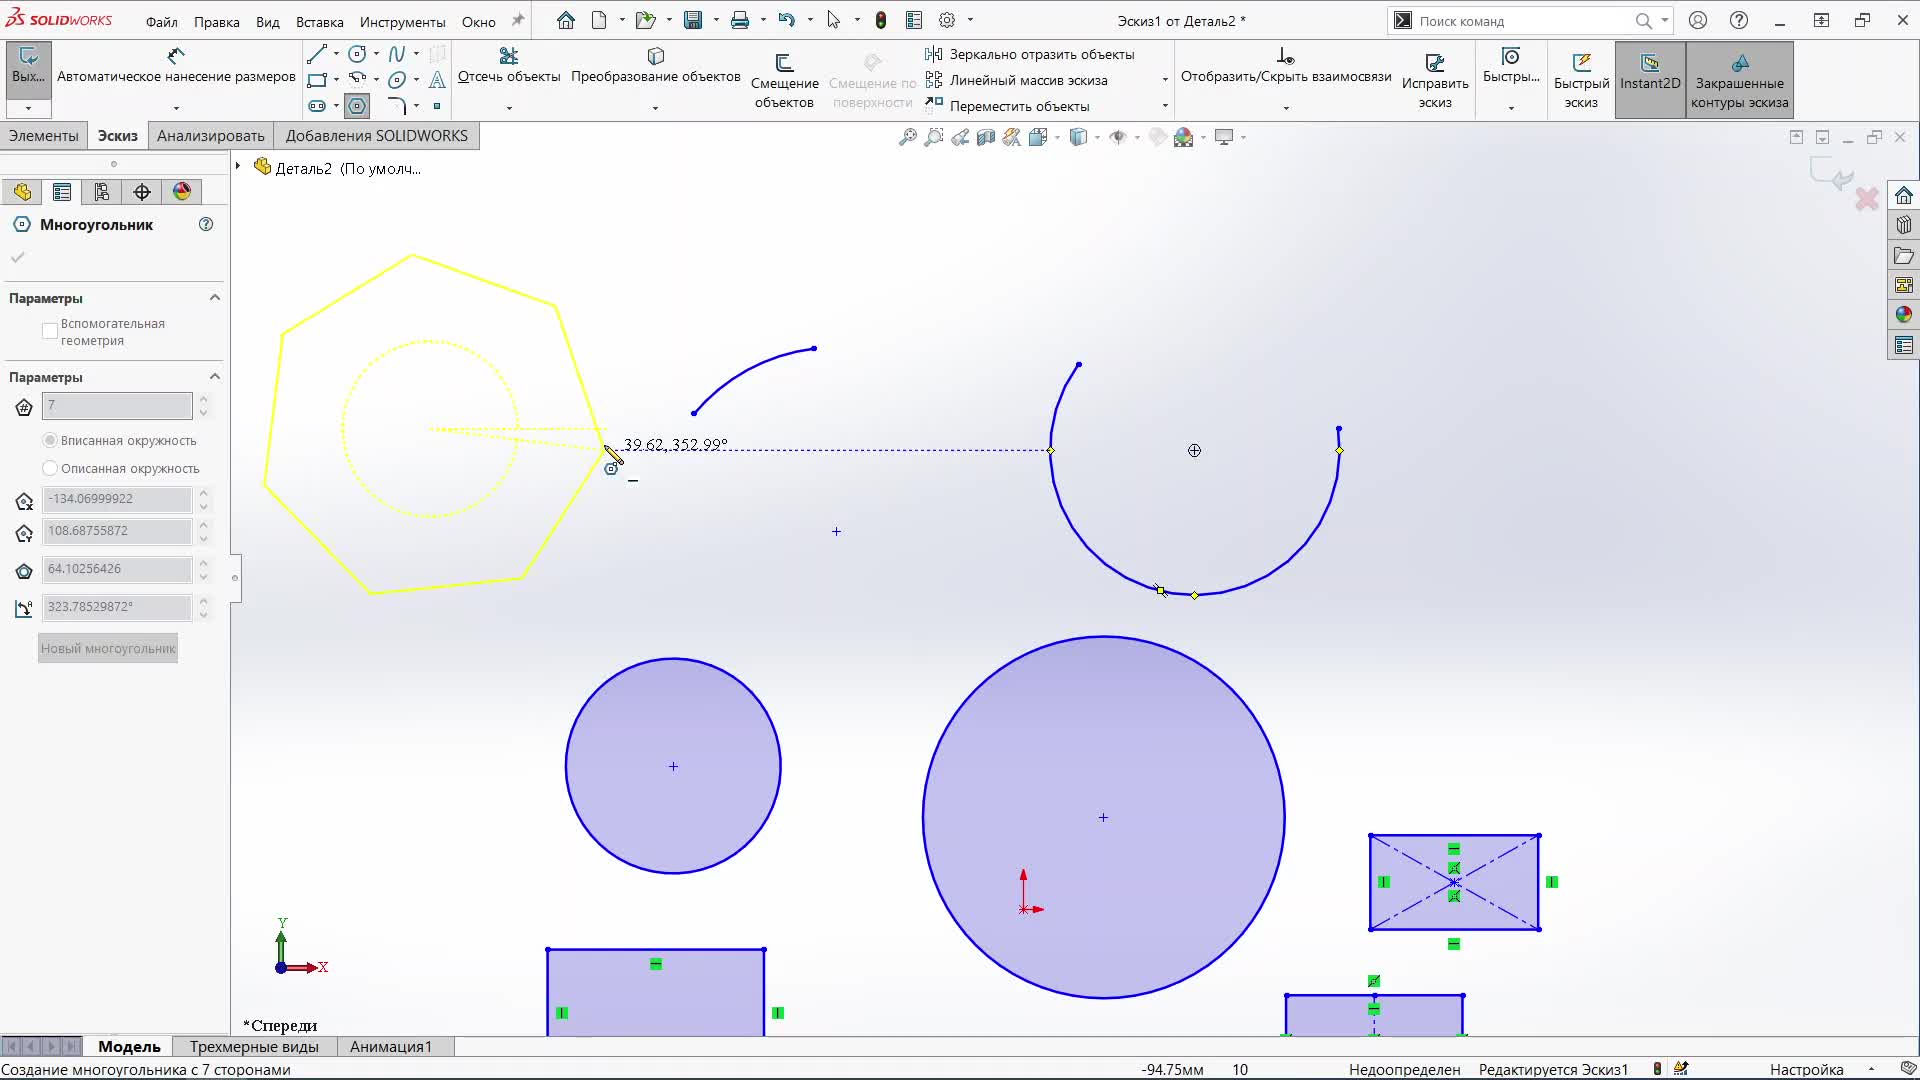
Task: Open dropdown under Отсечь объекты
Action: pyautogui.click(x=509, y=108)
